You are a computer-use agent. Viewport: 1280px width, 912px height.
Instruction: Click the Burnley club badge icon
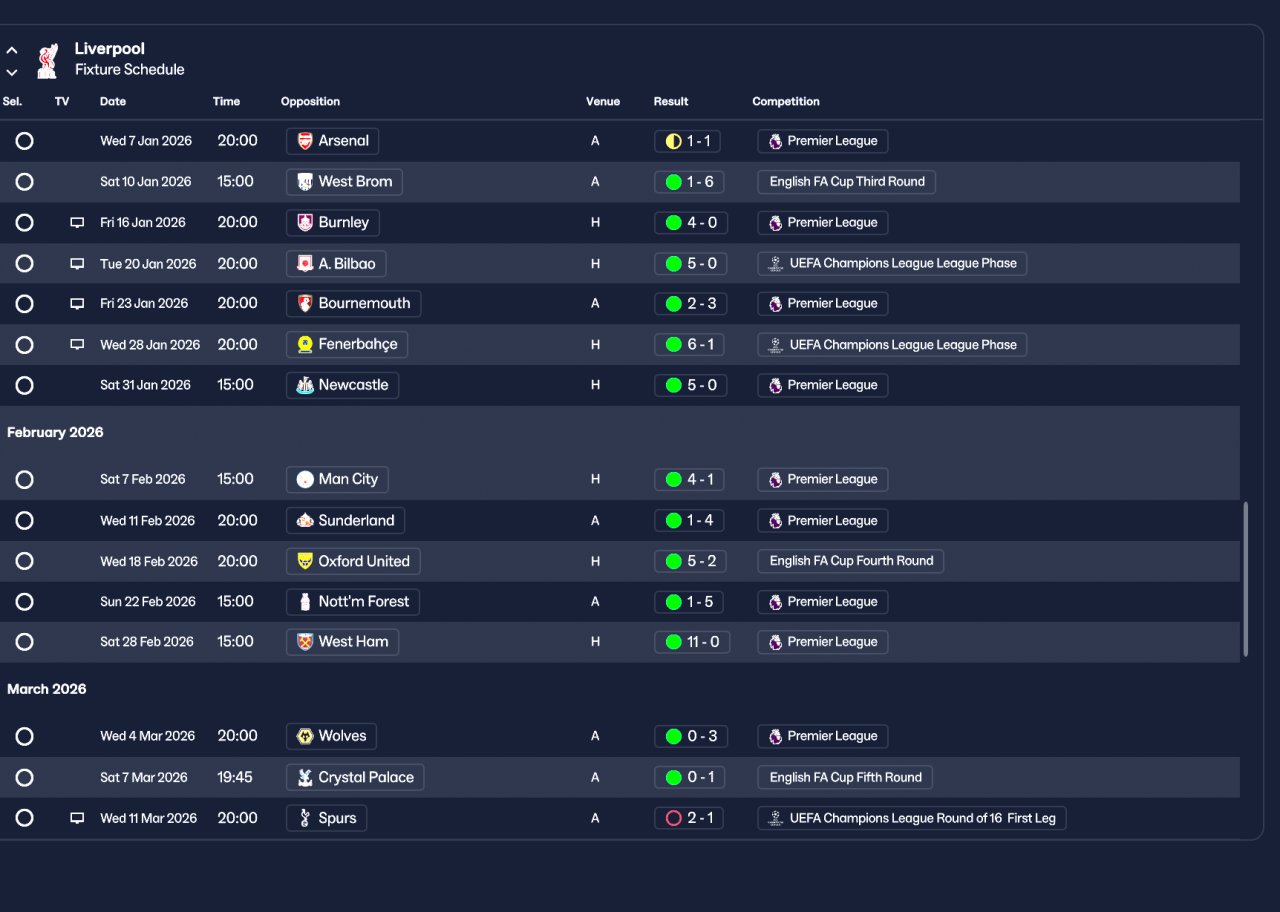pyautogui.click(x=305, y=223)
